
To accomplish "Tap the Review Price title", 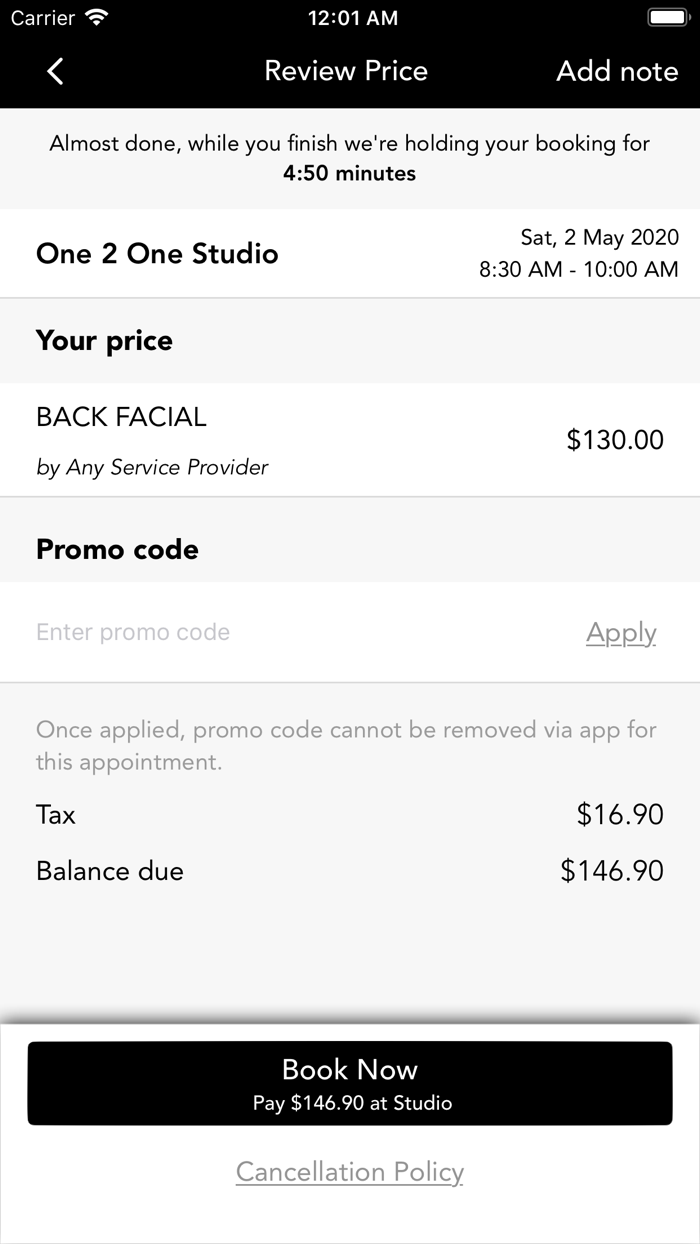I will 346,71.
